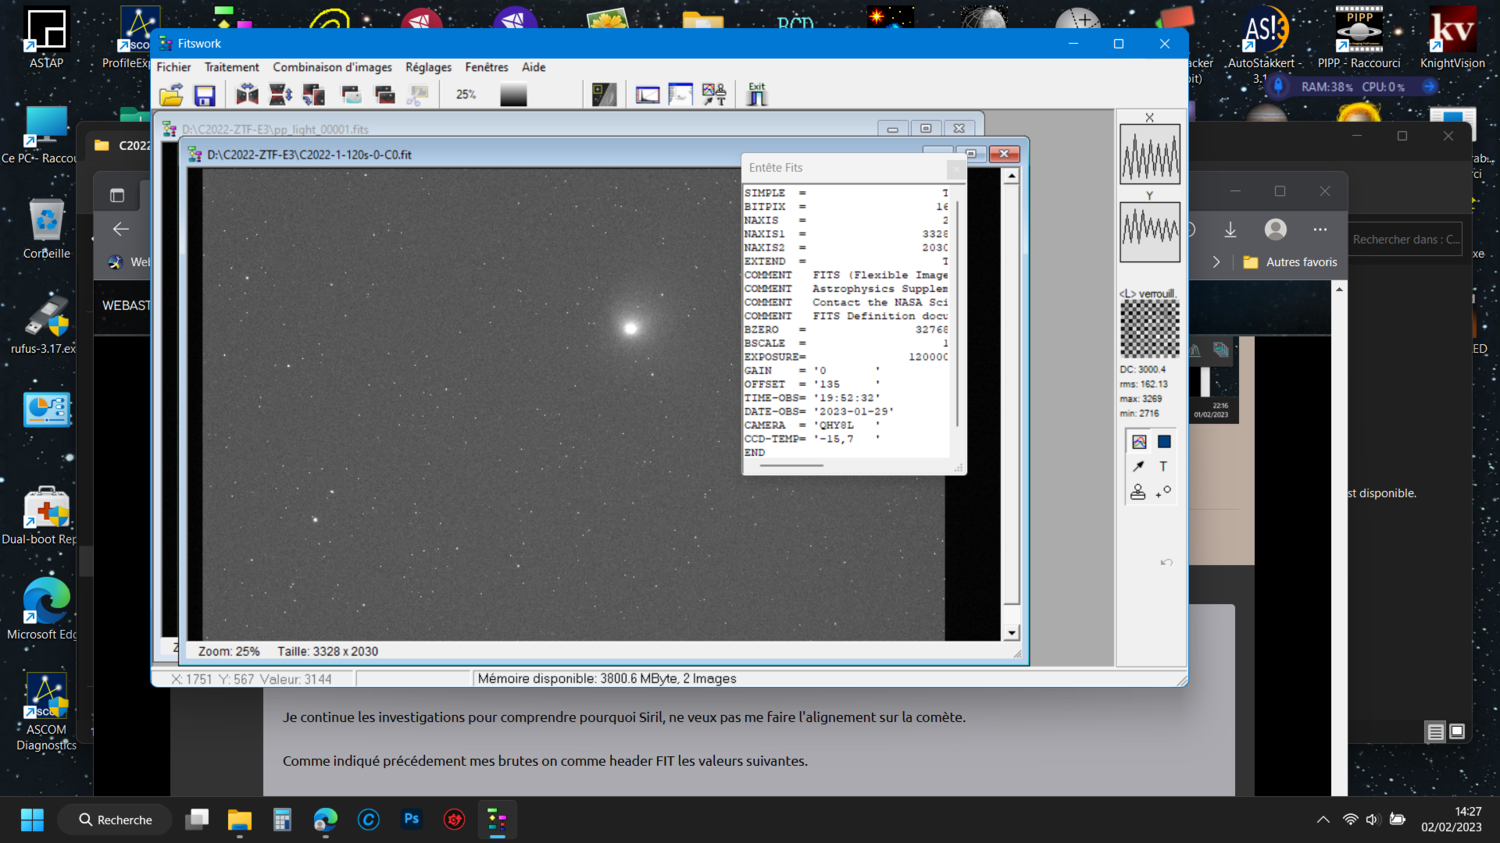Screen dimensions: 1500x843
Task: Click the magnified pixel preview under verrouill.
Action: pyautogui.click(x=1150, y=329)
